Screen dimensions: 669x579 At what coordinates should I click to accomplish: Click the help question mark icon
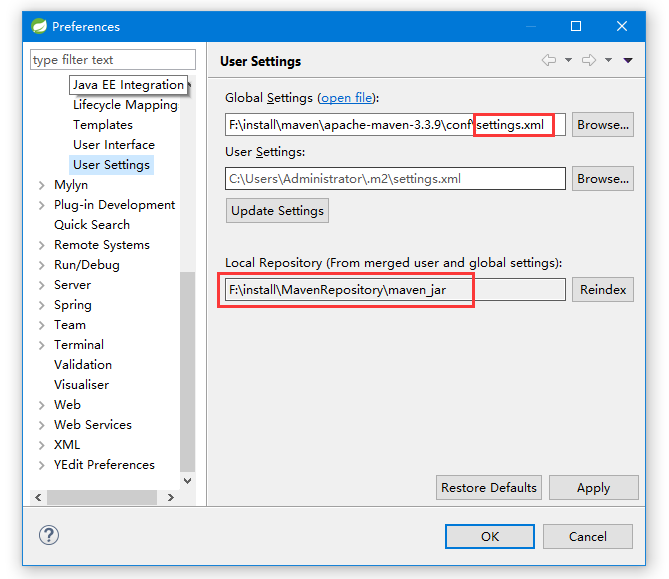pos(49,535)
